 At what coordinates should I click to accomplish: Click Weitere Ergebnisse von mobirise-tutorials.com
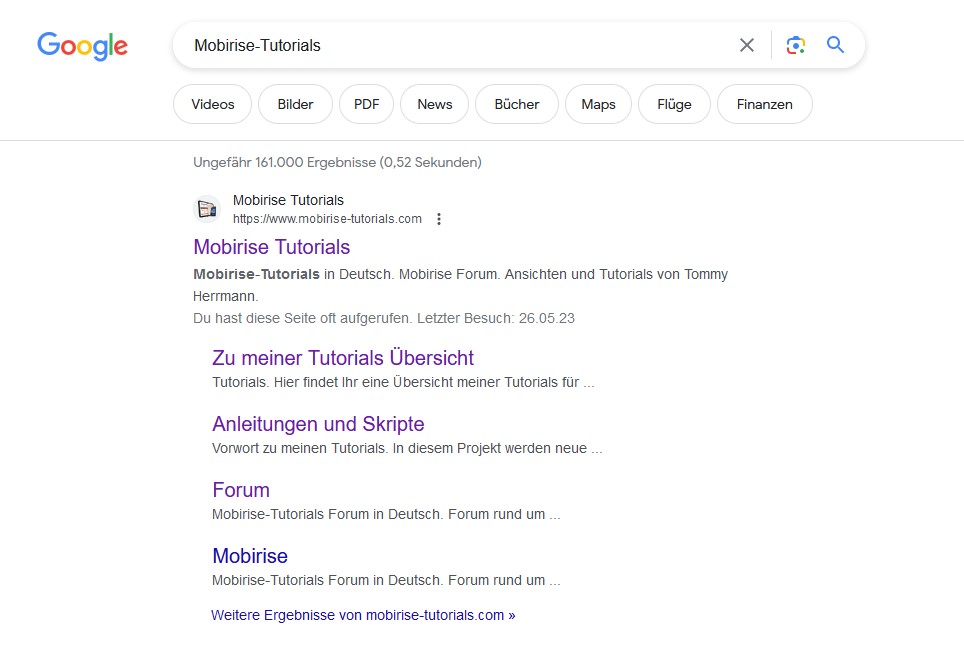363,615
